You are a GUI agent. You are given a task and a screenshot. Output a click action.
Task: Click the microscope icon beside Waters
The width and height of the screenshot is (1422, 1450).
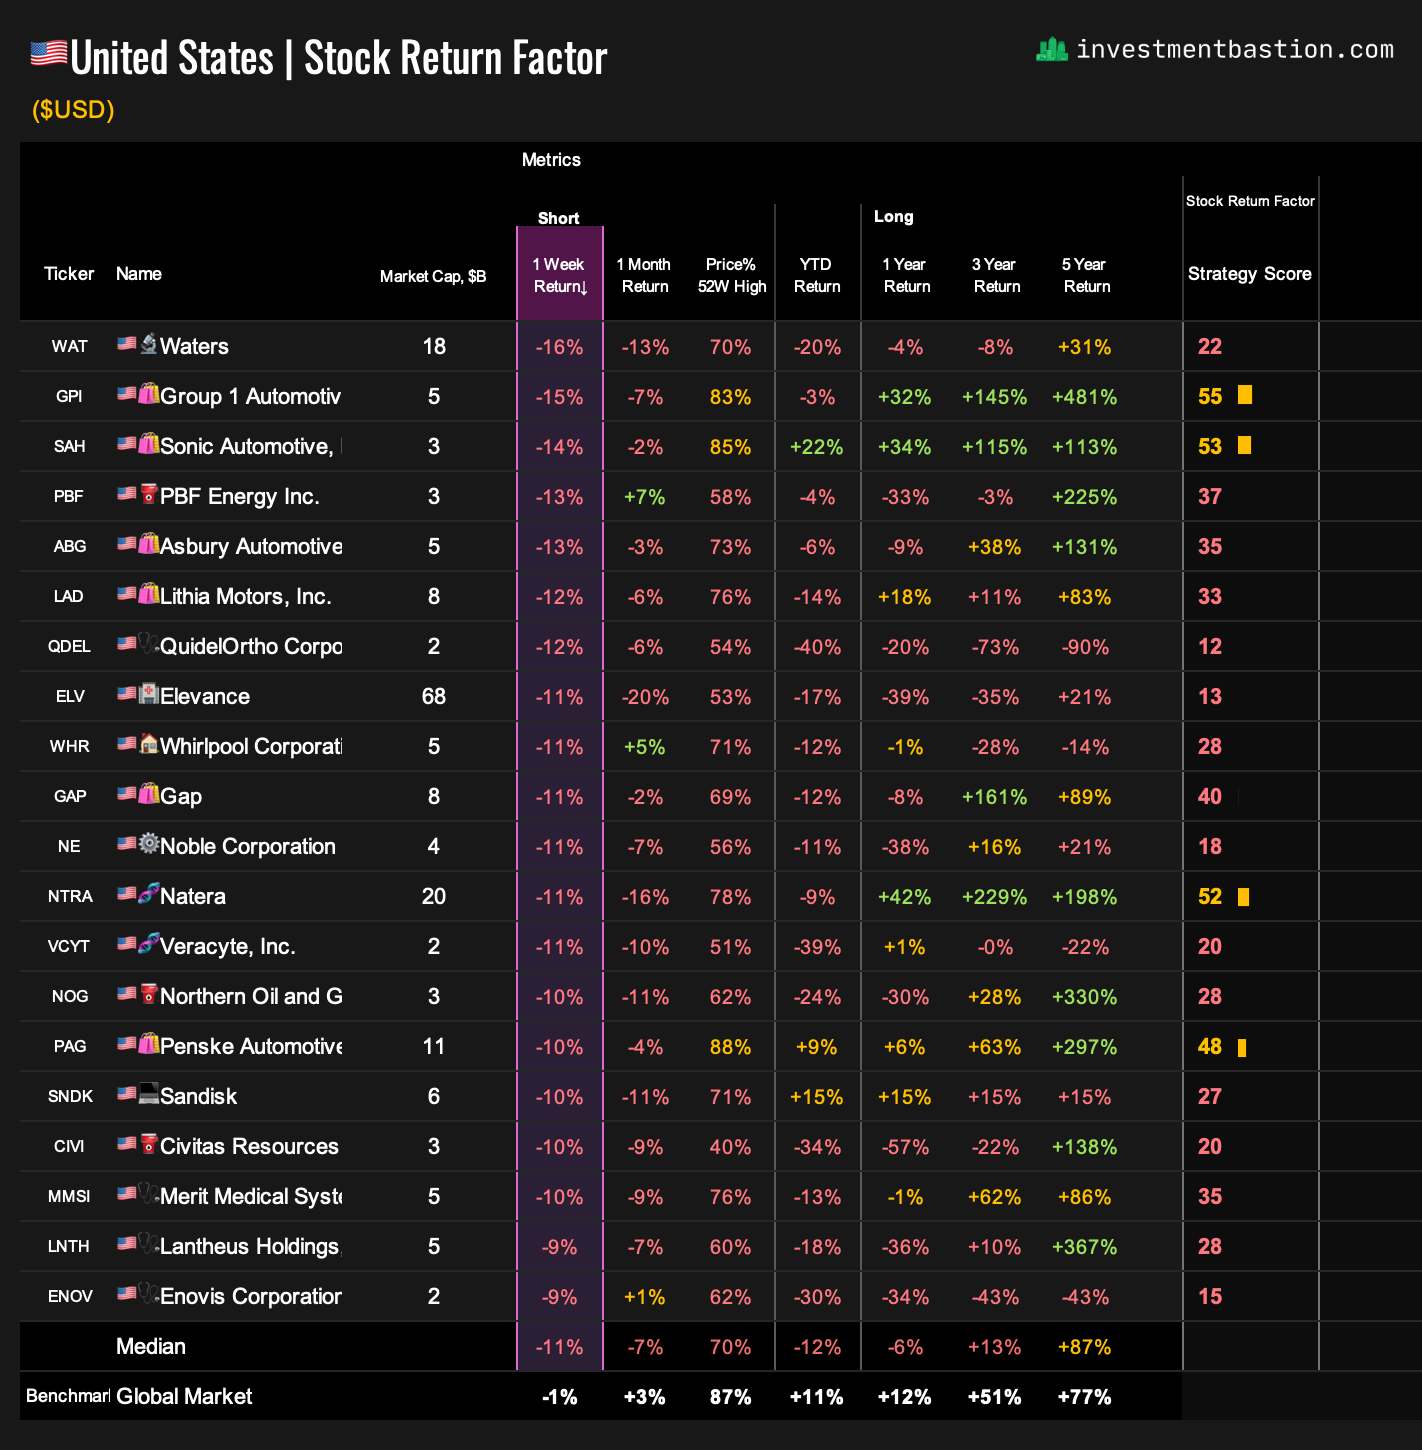coord(149,344)
